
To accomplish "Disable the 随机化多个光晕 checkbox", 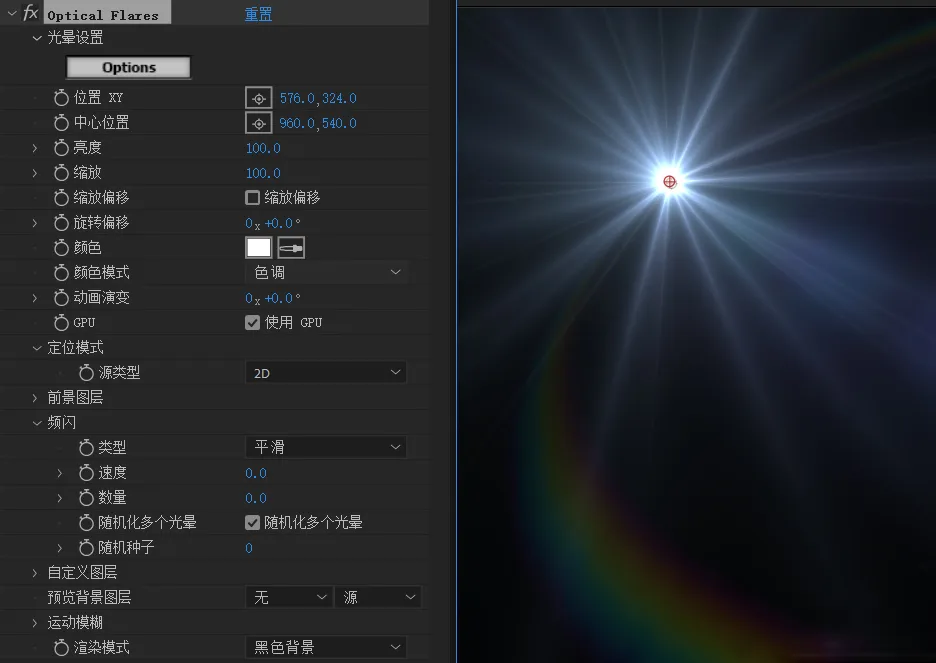I will pyautogui.click(x=253, y=523).
